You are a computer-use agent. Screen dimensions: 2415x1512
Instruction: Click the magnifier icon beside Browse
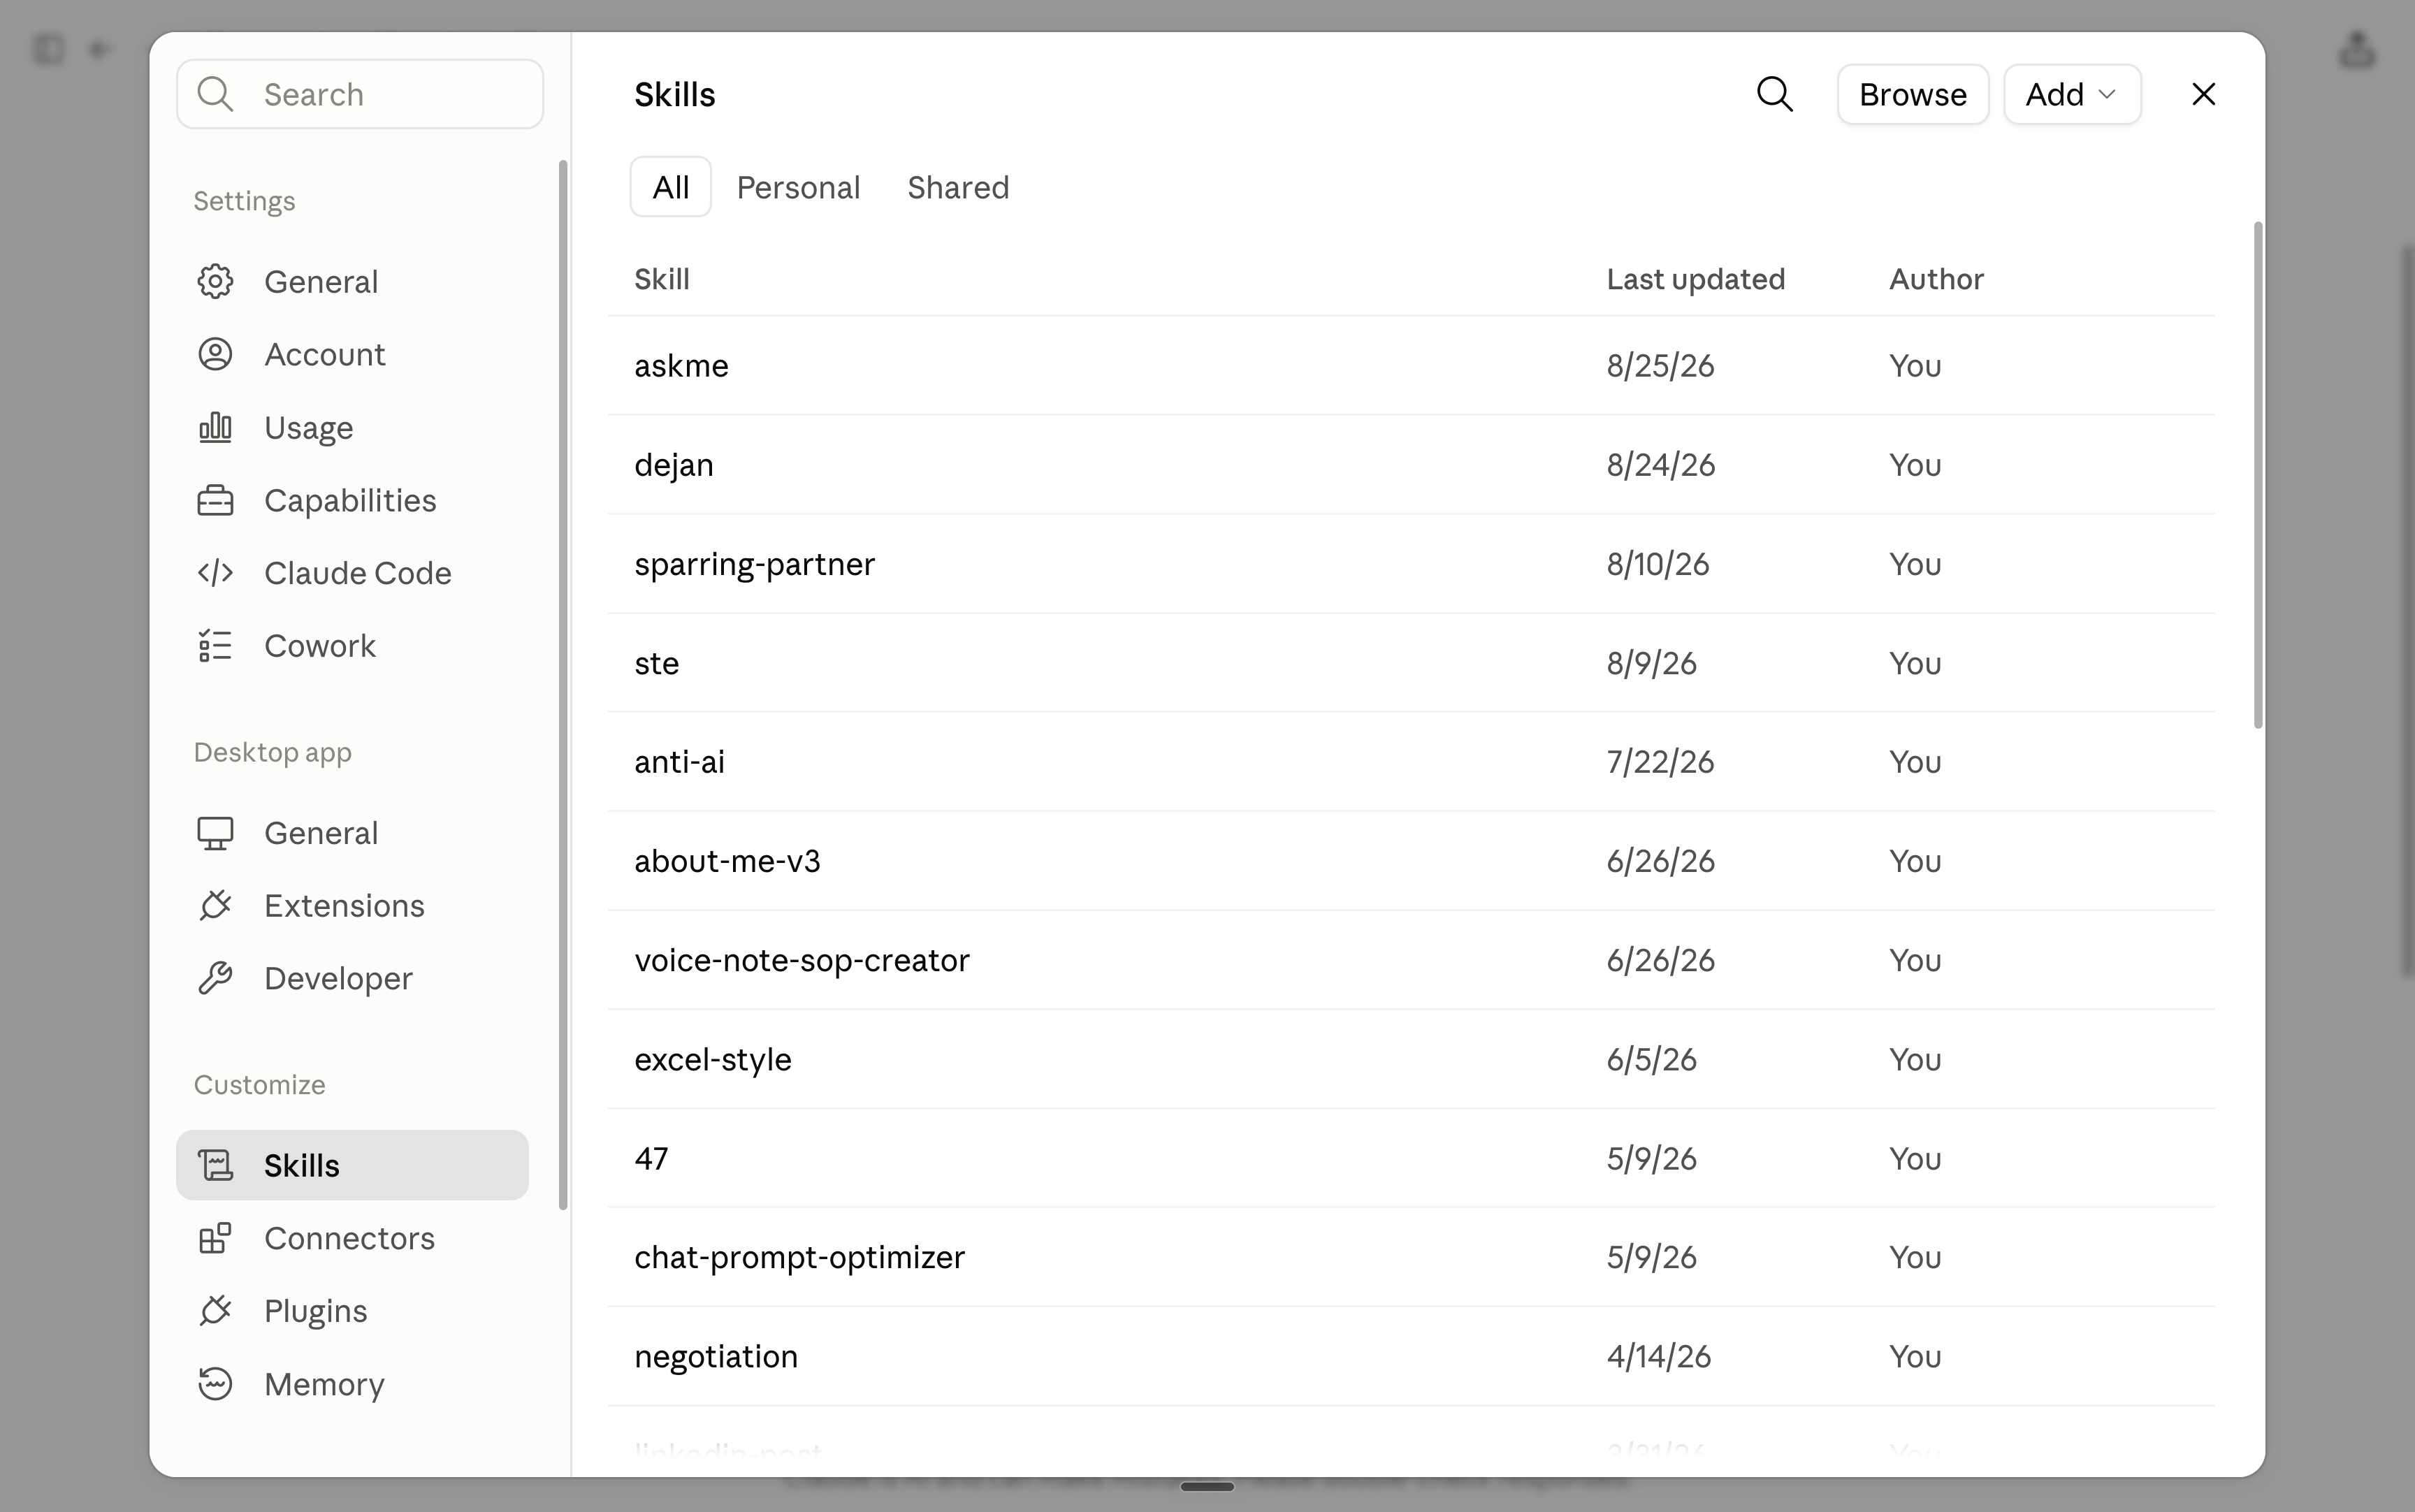(x=1775, y=94)
